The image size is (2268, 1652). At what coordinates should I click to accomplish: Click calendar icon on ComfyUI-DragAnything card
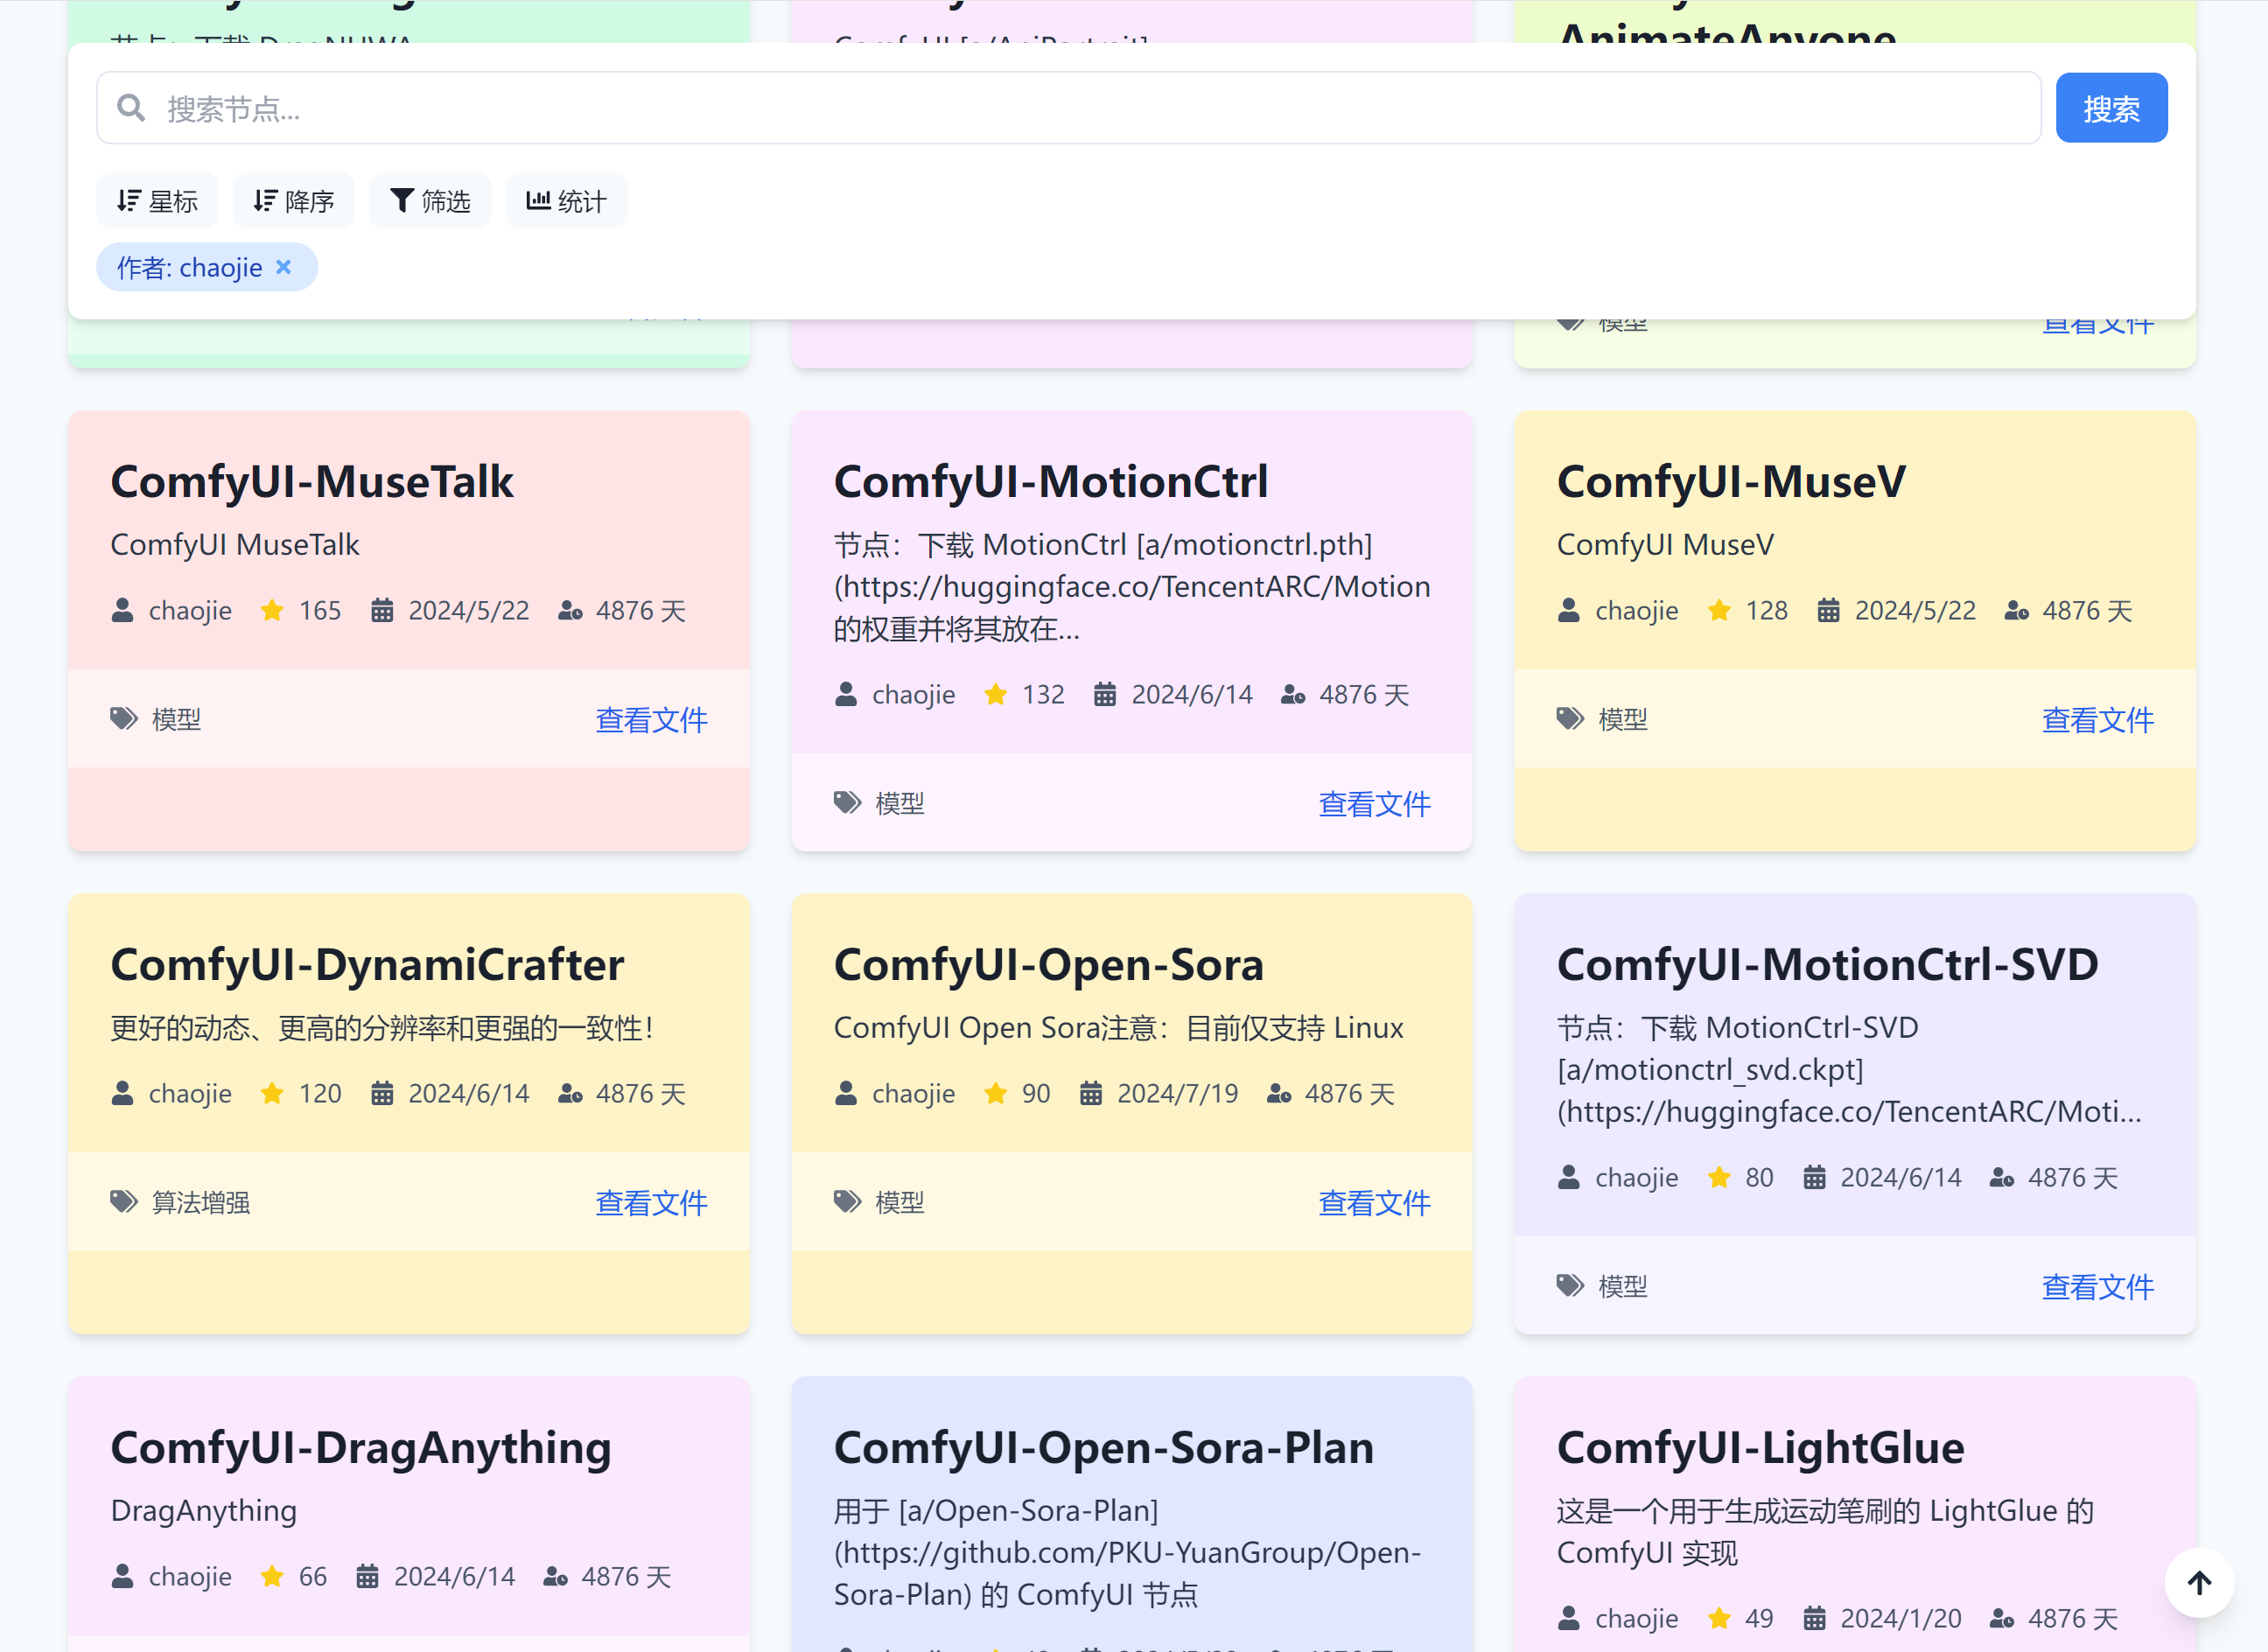pyautogui.click(x=368, y=1576)
